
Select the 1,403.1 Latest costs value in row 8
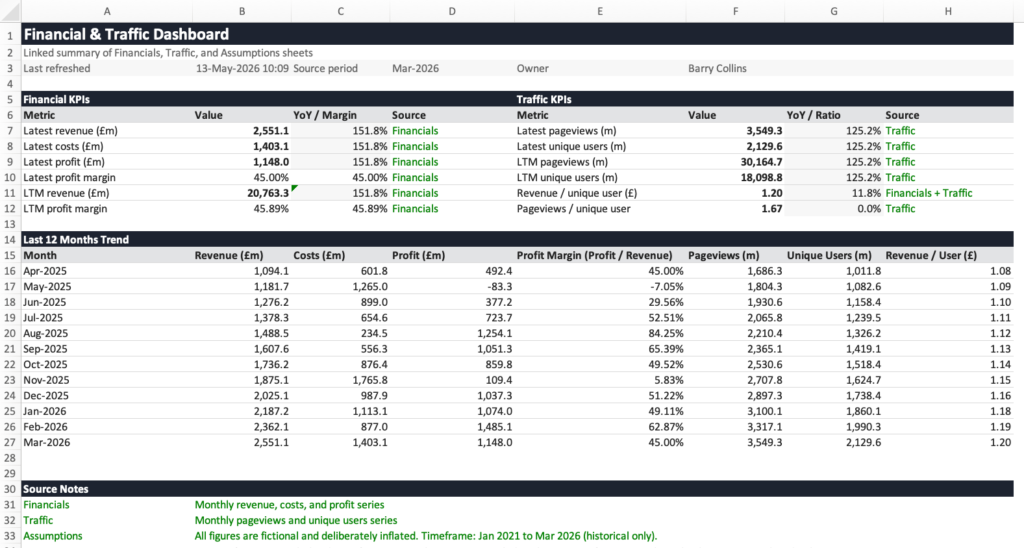point(271,146)
